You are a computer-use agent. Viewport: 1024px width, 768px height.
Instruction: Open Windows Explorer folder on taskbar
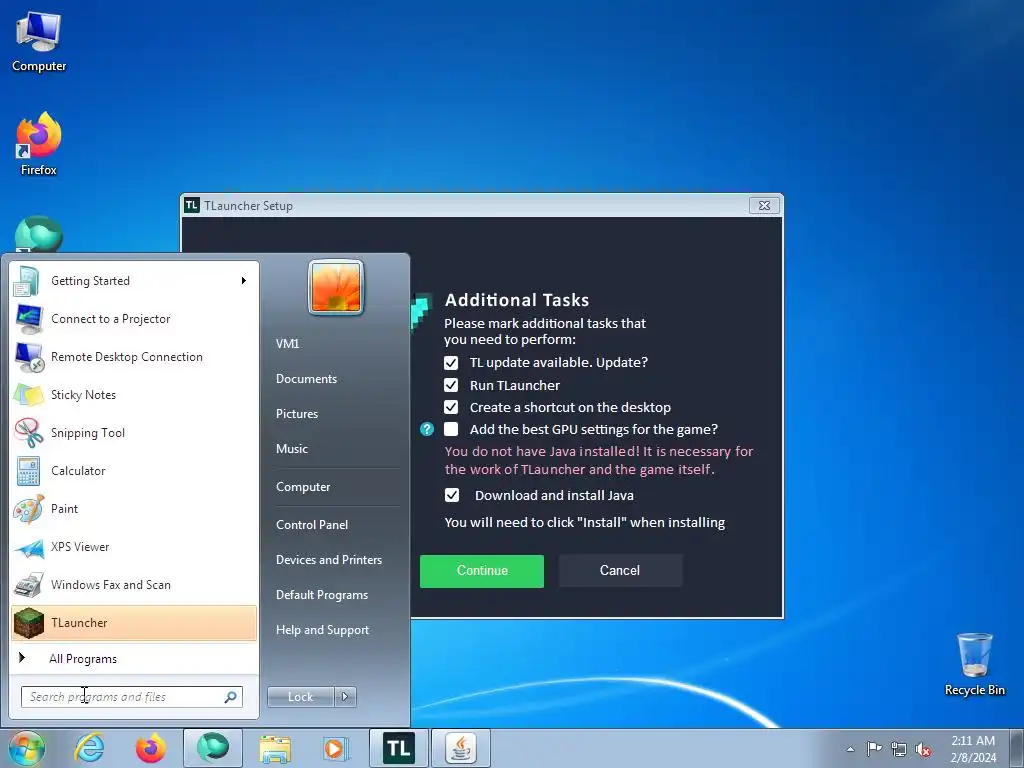tap(275, 748)
